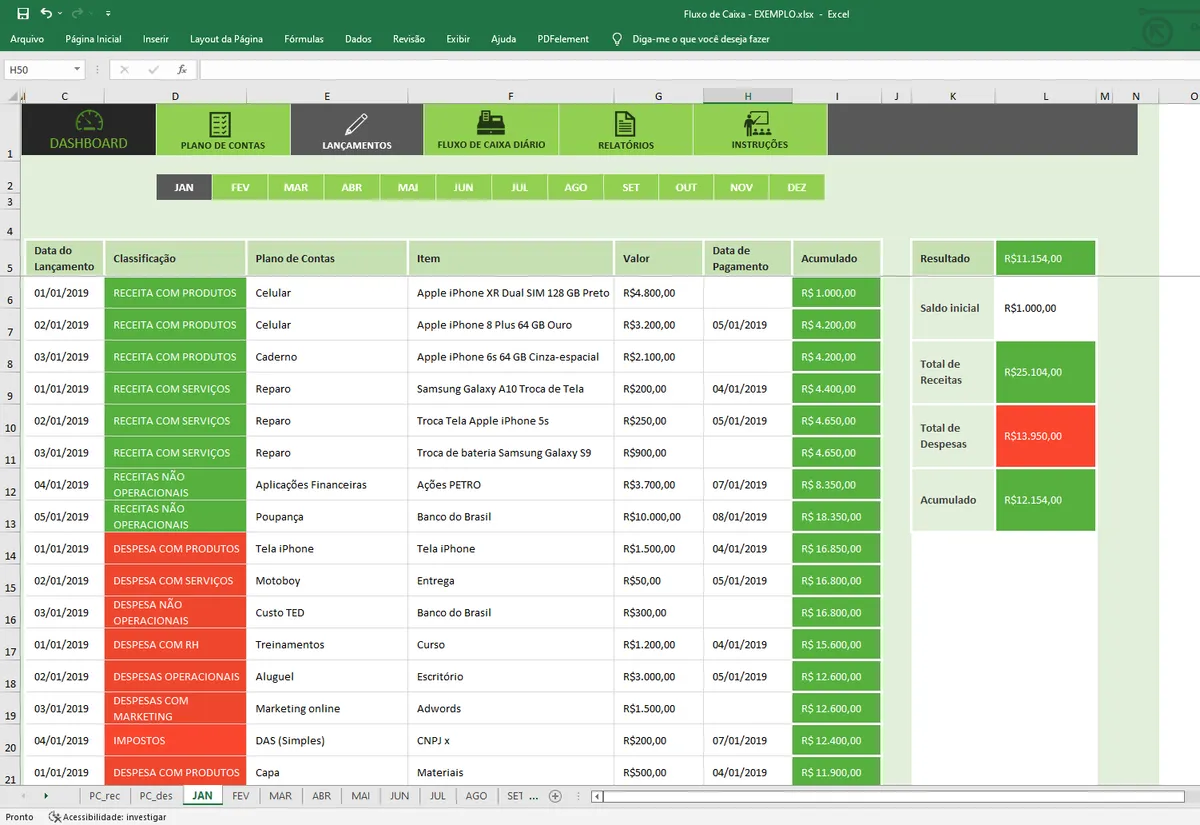Expand the Name Box dropdown arrow
Screen dimensions: 1200x825
(77, 70)
